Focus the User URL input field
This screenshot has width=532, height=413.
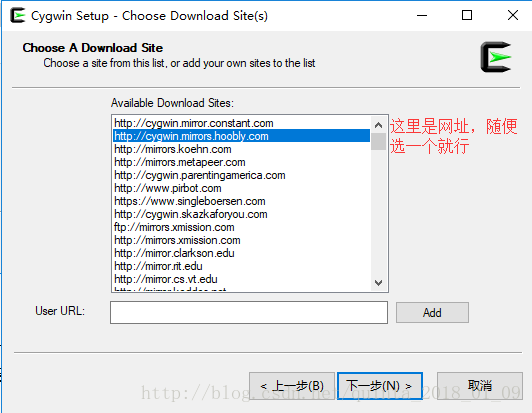coord(249,312)
